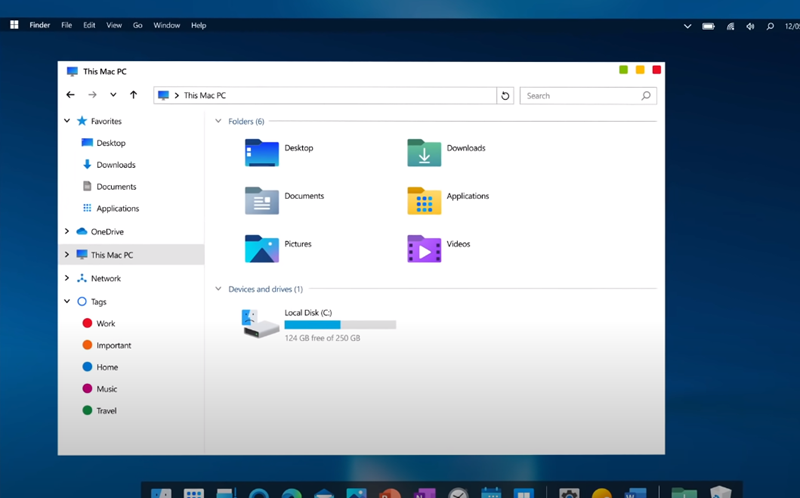Screen dimensions: 800x498
Task: Open the Go menu
Action: 137,25
